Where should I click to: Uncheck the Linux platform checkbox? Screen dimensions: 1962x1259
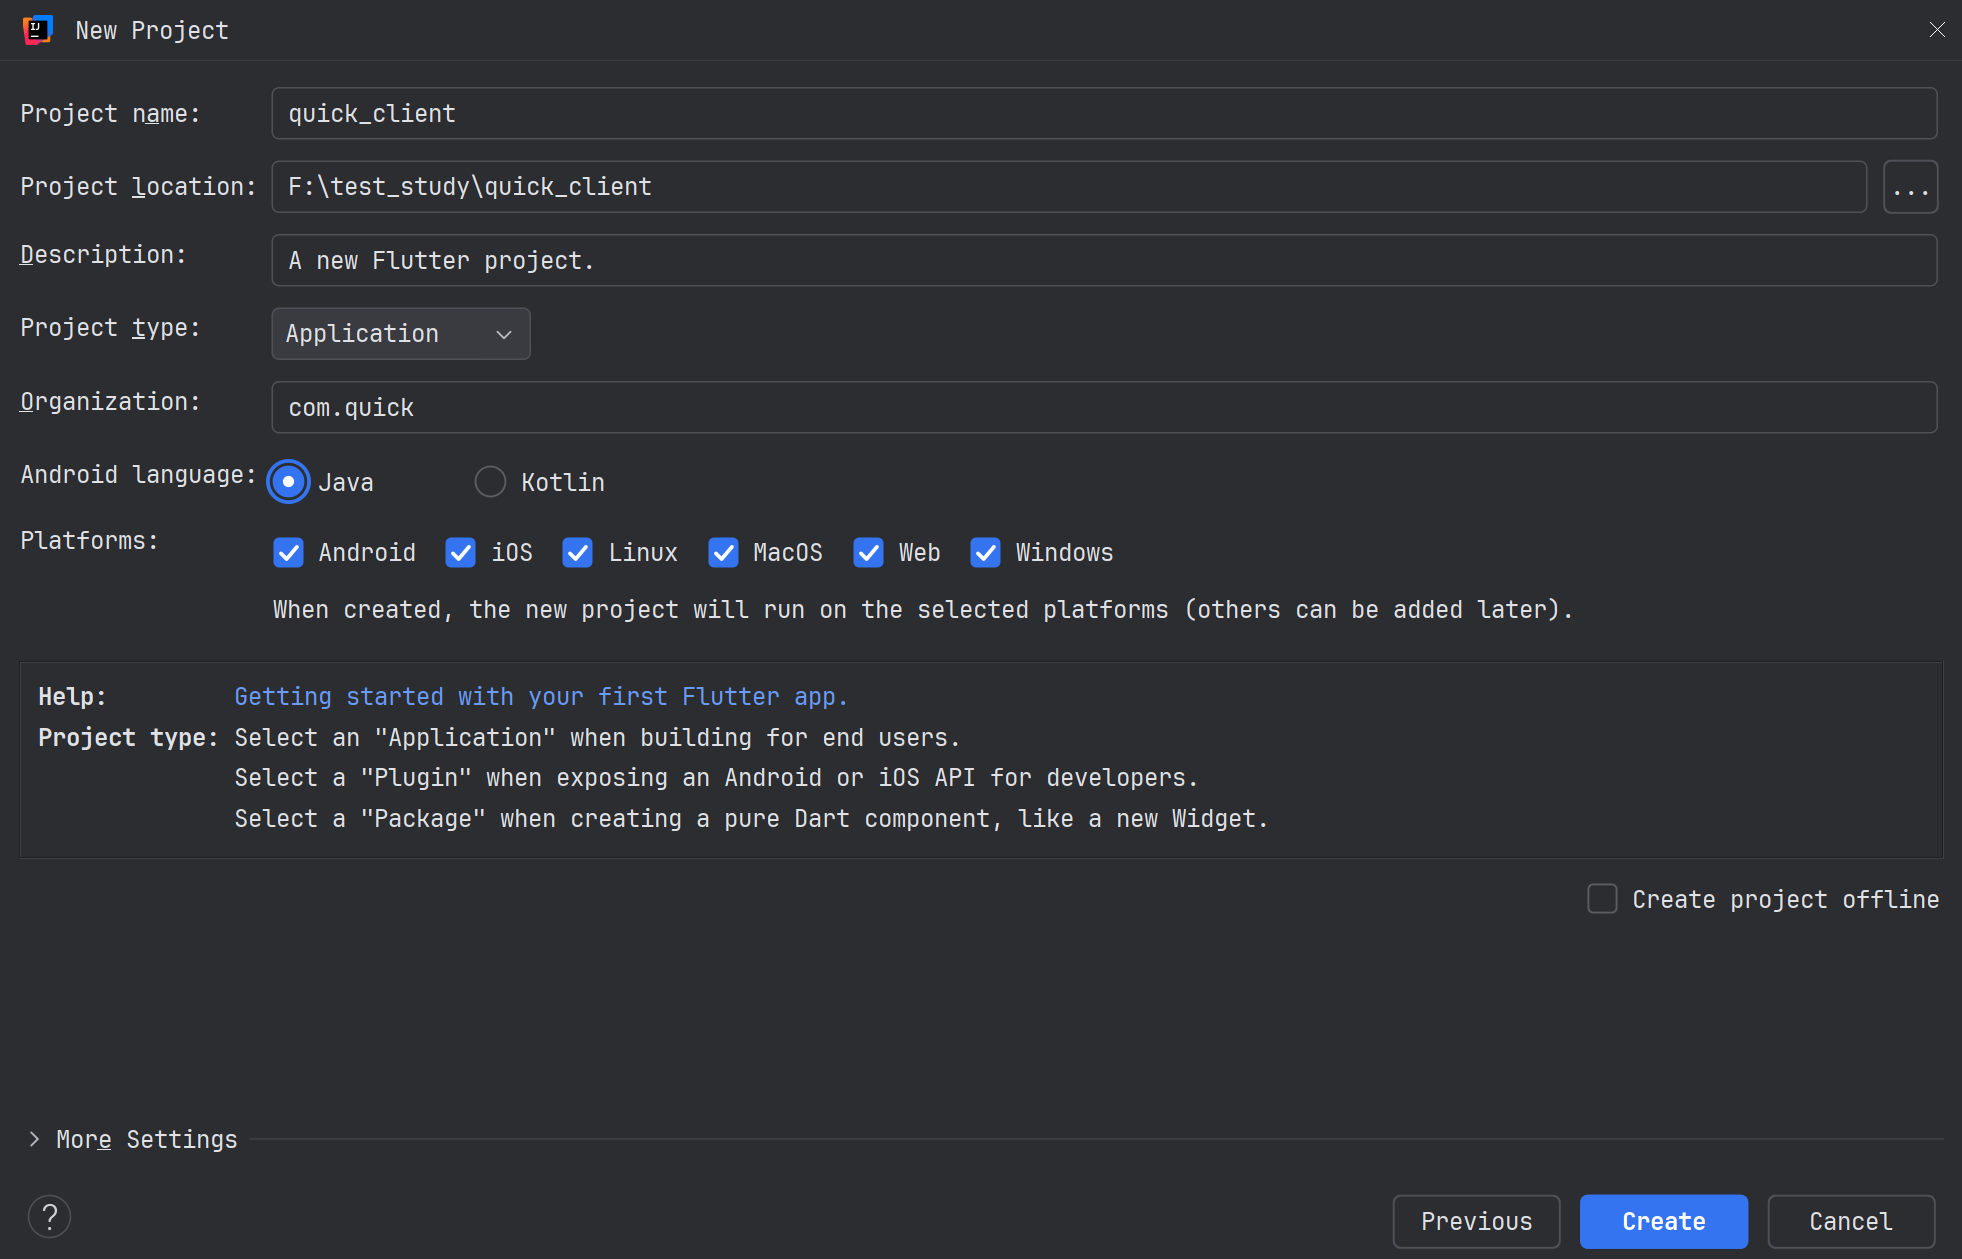577,552
